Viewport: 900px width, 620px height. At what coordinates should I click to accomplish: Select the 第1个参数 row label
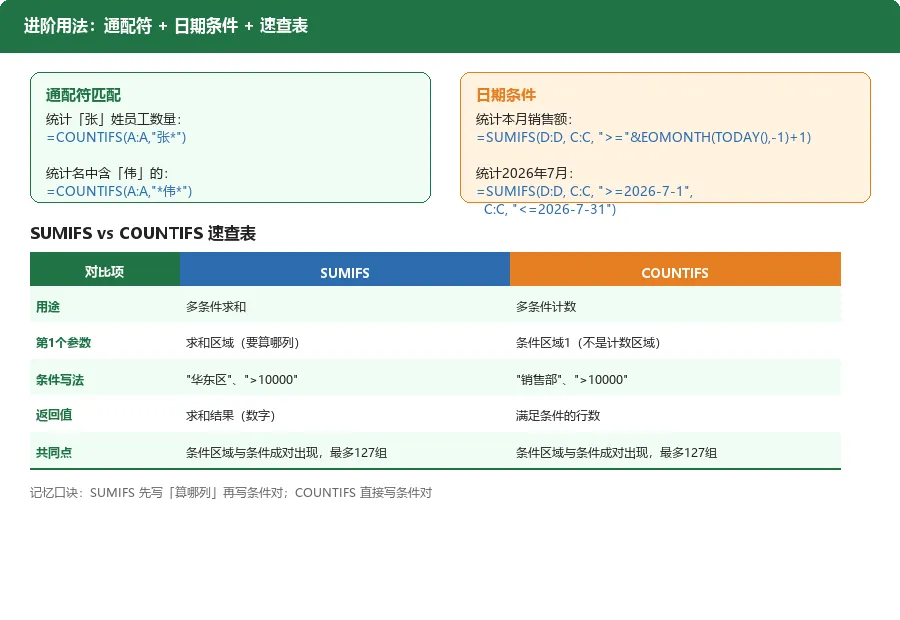pos(64,343)
